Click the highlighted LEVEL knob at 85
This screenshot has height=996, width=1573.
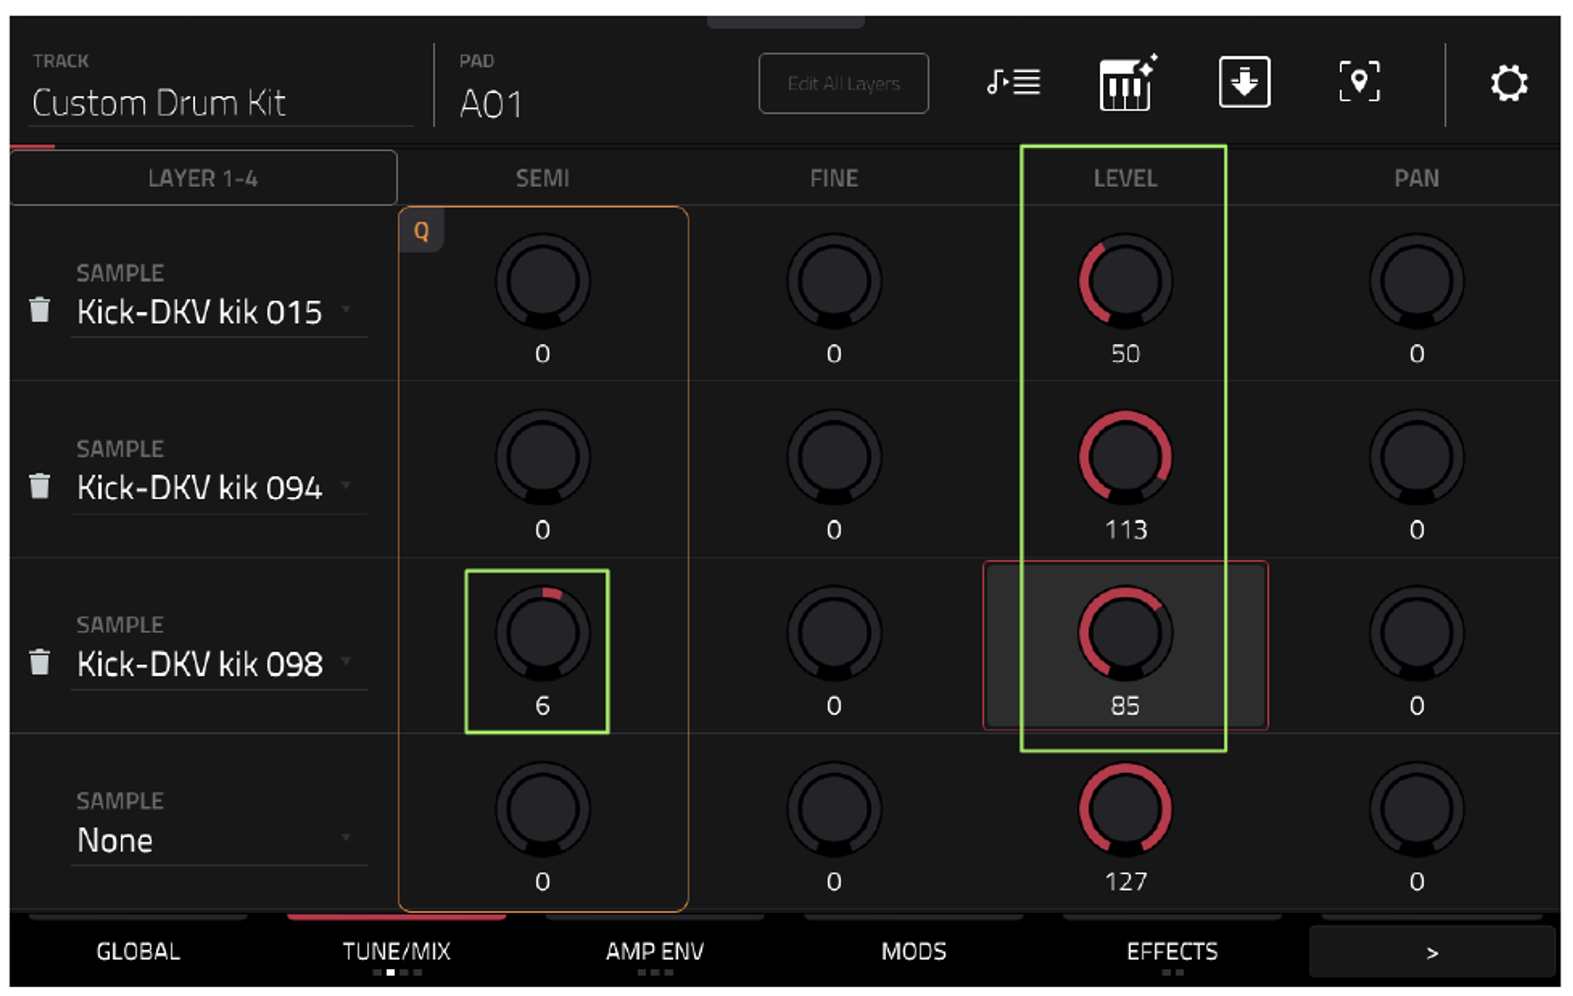1125,633
